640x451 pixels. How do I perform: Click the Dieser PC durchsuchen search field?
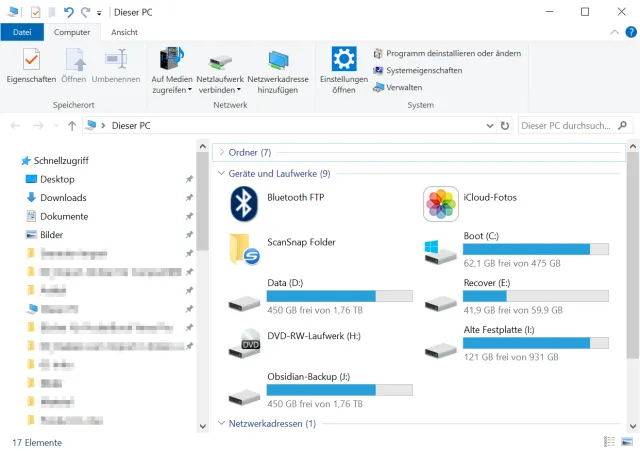point(565,126)
